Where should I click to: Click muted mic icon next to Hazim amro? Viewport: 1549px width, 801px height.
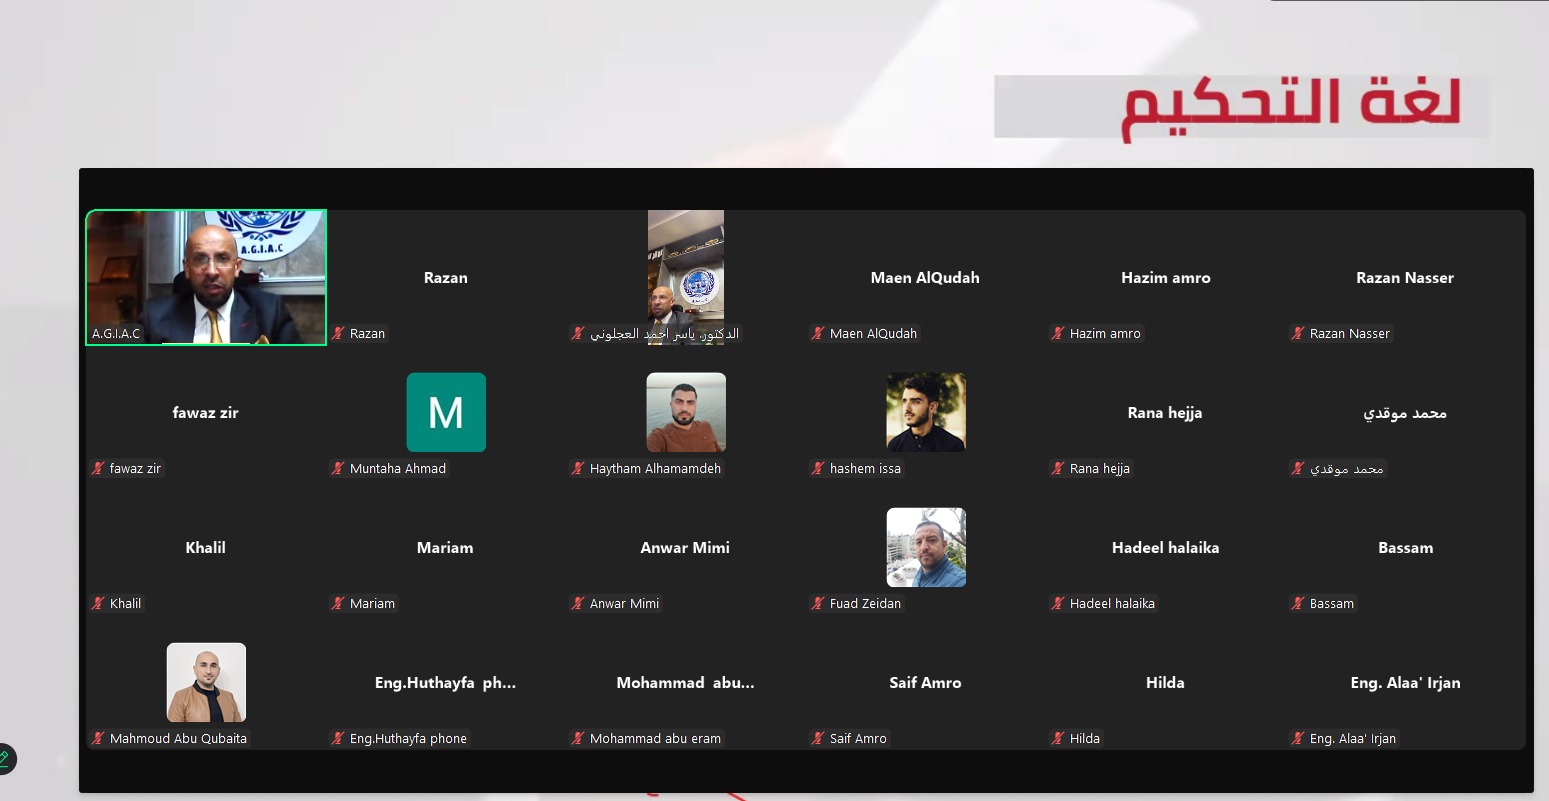pos(1058,334)
